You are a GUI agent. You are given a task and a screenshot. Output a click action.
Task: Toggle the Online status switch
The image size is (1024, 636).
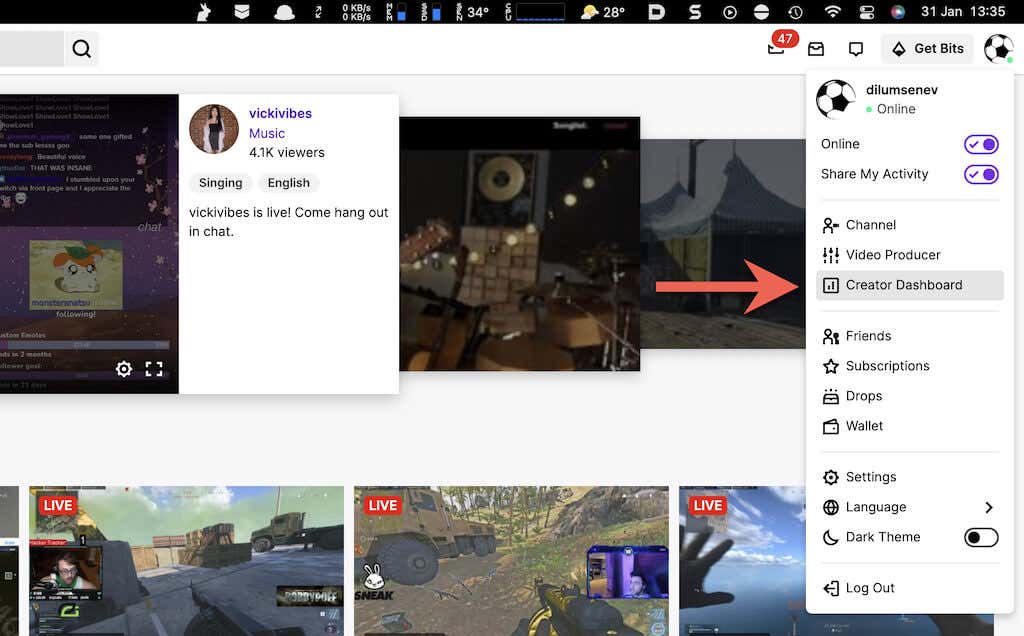pyautogui.click(x=981, y=144)
